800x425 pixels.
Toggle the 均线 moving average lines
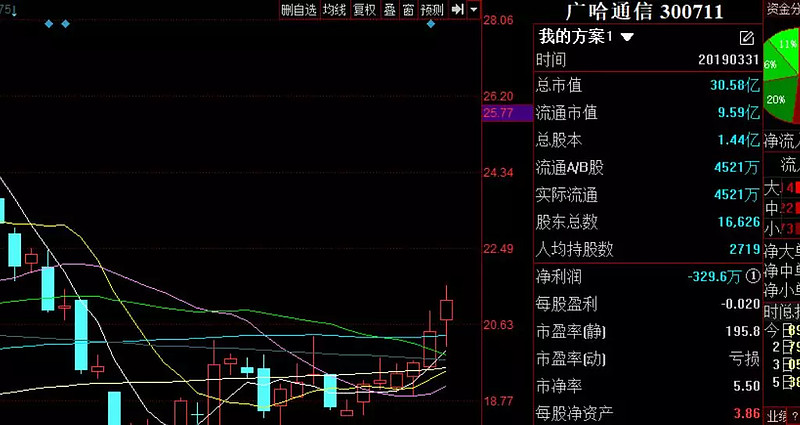pos(335,9)
